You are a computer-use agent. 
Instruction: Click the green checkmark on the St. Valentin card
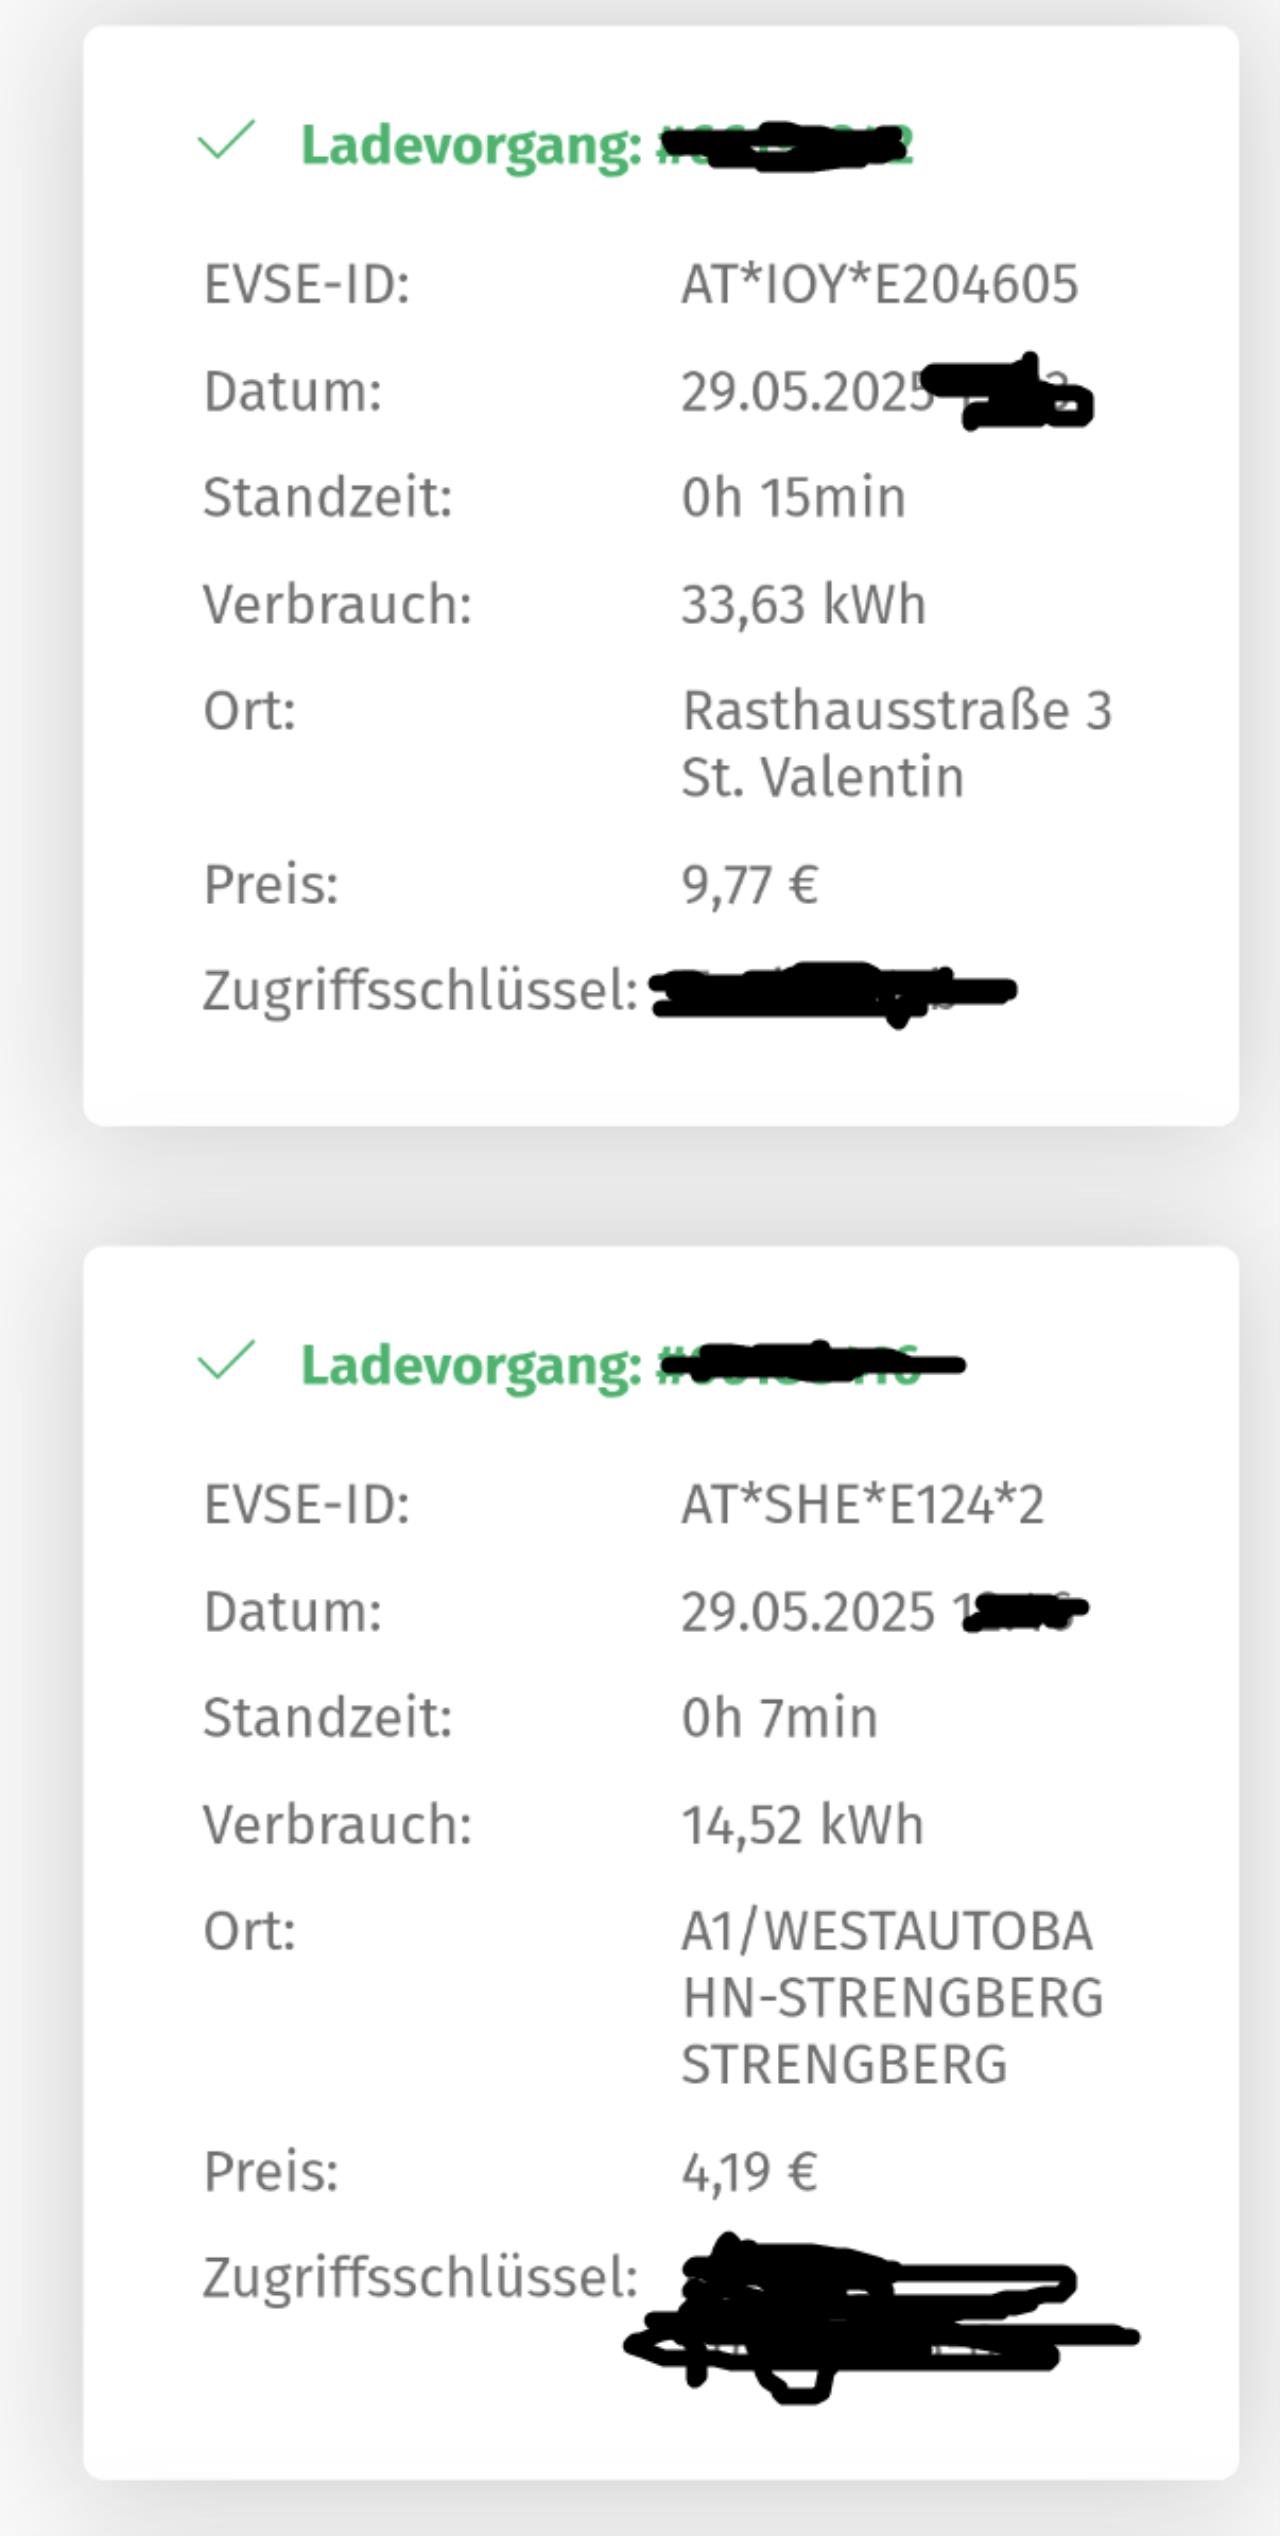(227, 141)
